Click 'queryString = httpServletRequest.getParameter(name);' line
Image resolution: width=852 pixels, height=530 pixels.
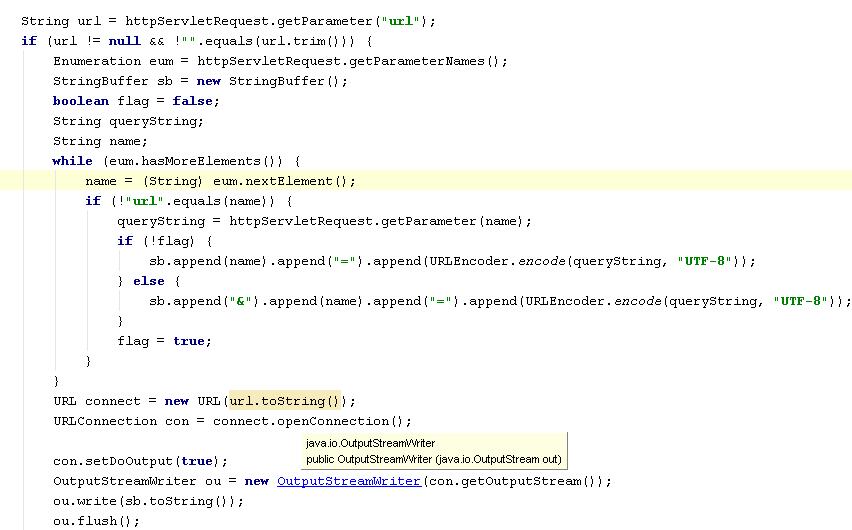click(x=324, y=221)
